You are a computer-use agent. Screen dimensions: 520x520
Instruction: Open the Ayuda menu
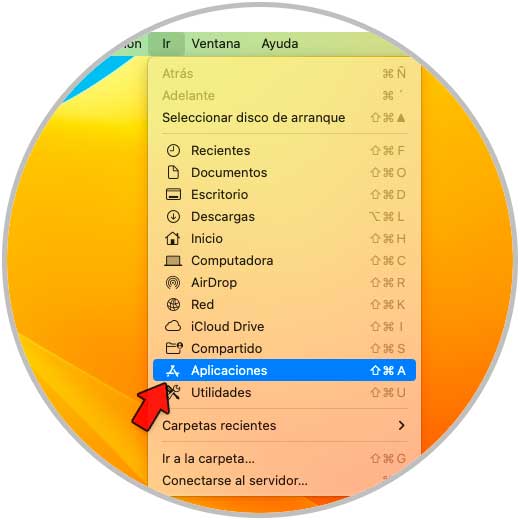coord(280,44)
